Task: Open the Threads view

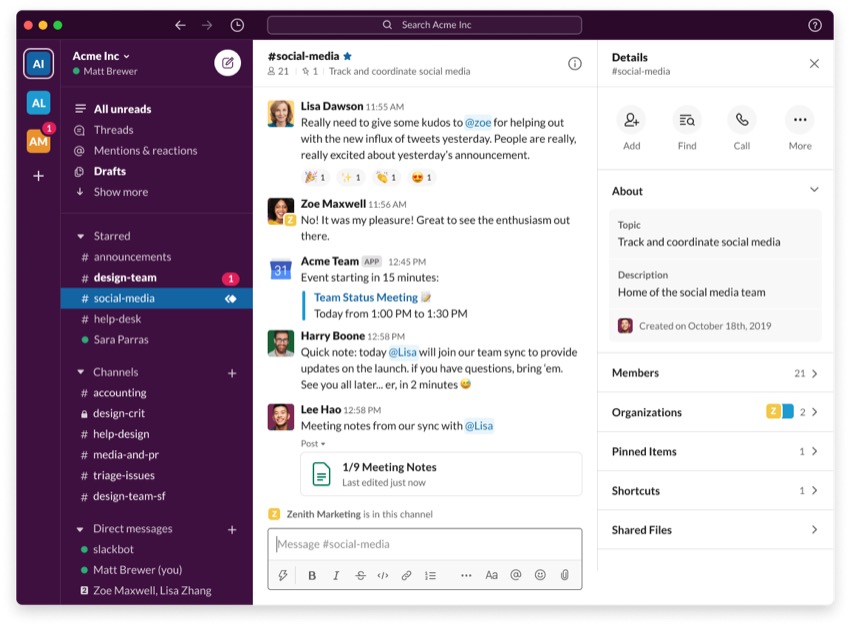Action: pyautogui.click(x=113, y=129)
